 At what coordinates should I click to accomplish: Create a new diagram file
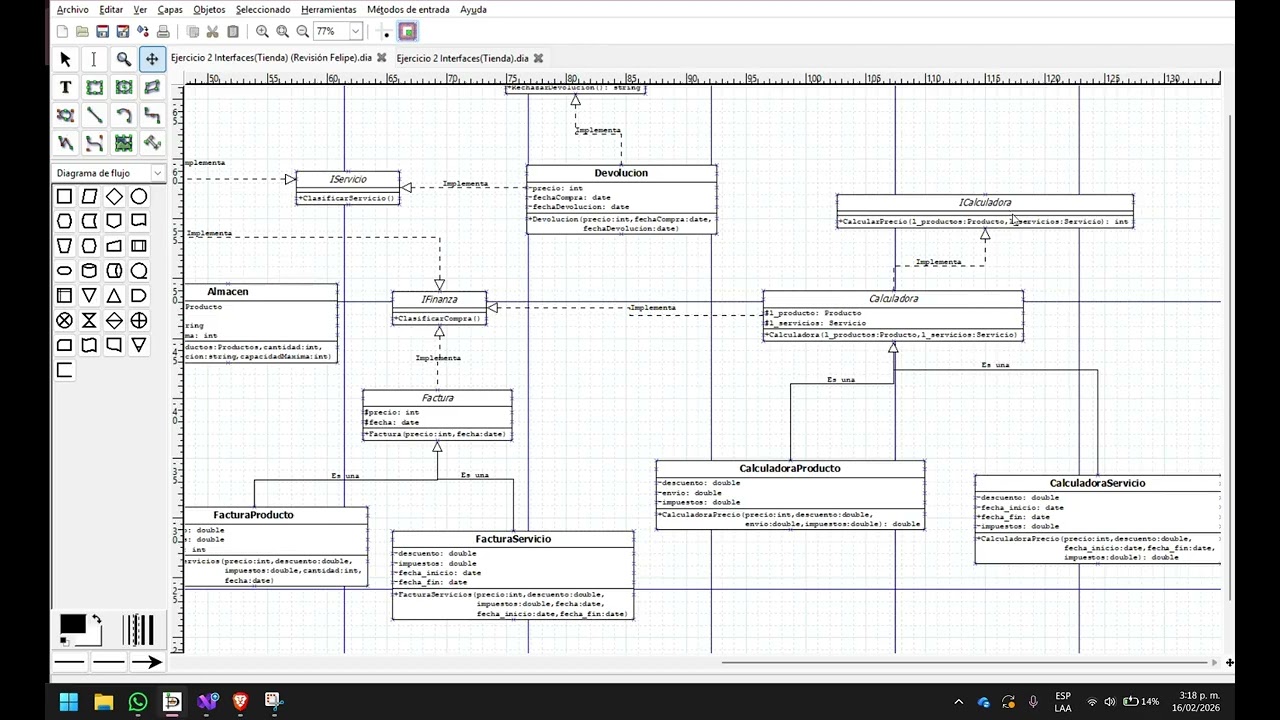pyautogui.click(x=63, y=32)
